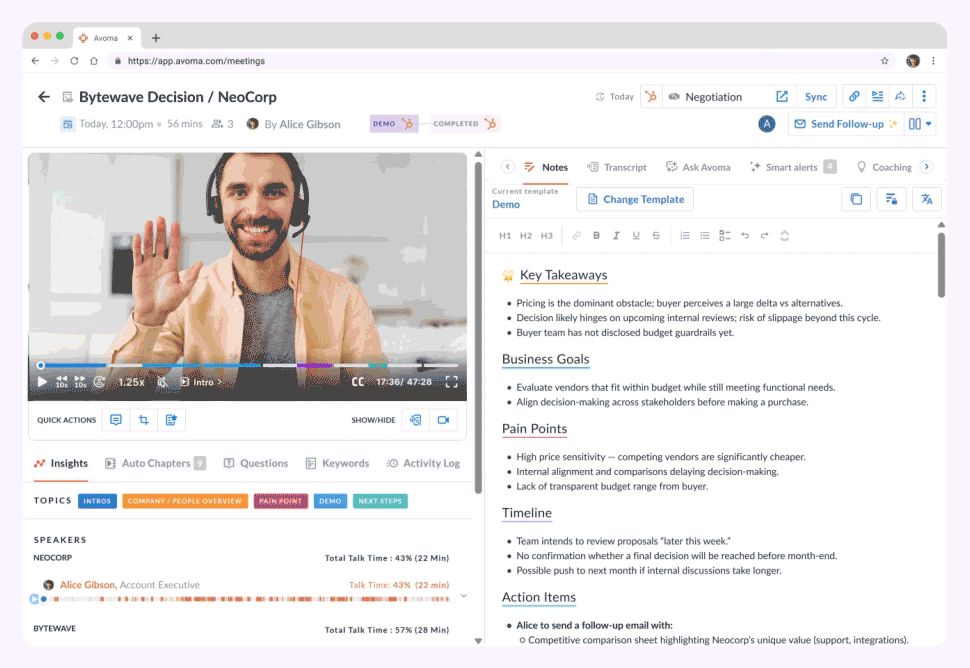Image resolution: width=970 pixels, height=668 pixels.
Task: Redo the last notes edit
Action: [x=765, y=236]
